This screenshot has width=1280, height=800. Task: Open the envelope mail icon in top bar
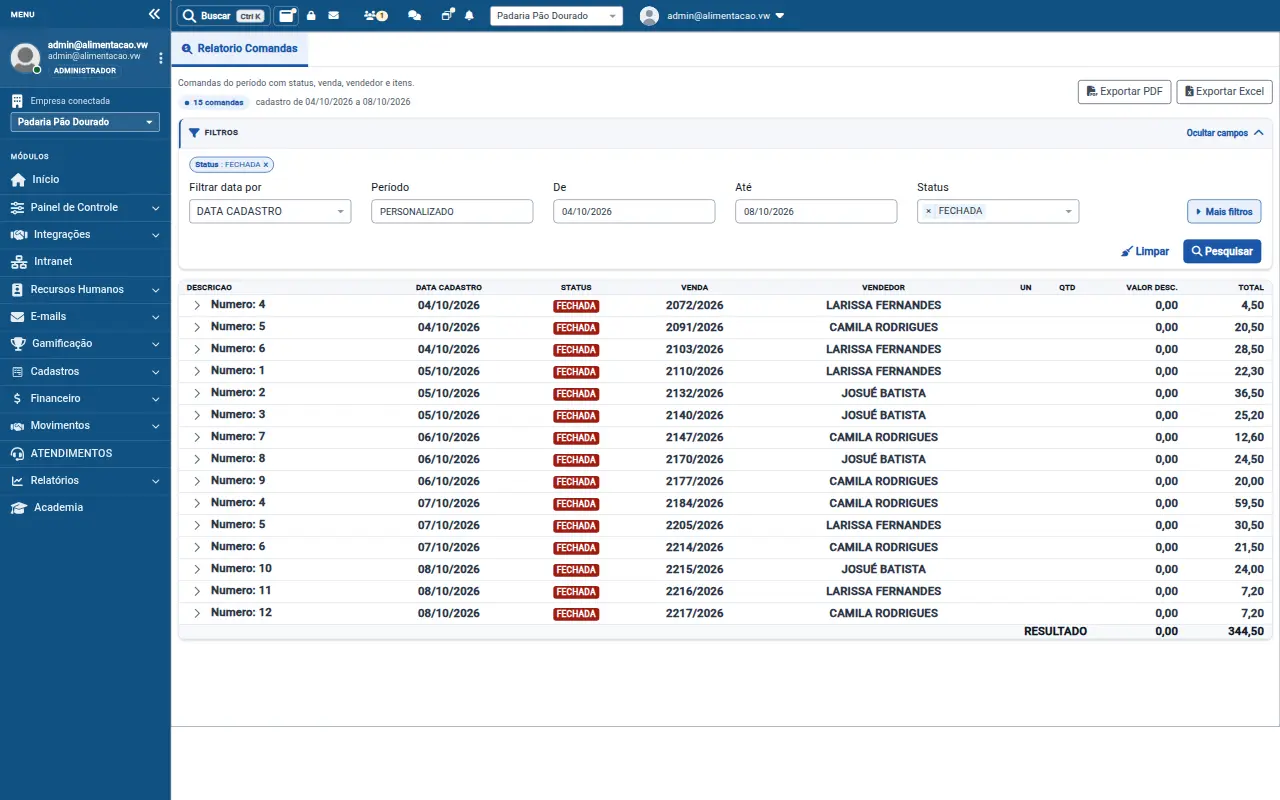click(333, 16)
